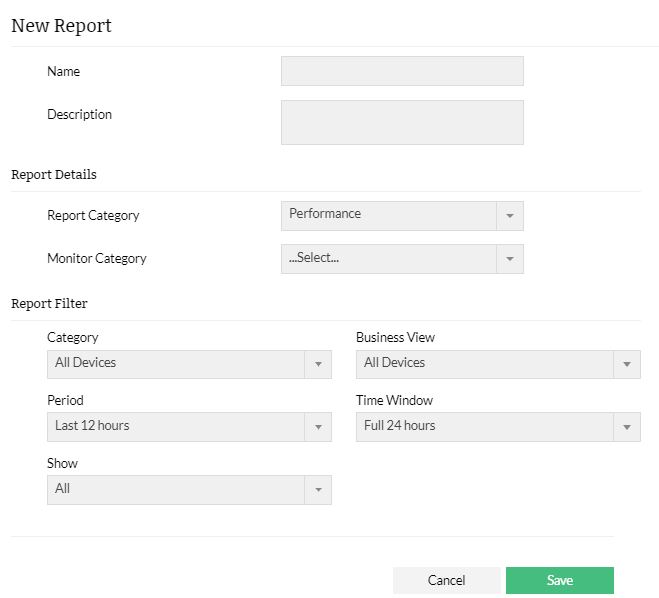The height and width of the screenshot is (598, 659).
Task: Click the Monitor Category dropdown arrow
Action: point(509,259)
